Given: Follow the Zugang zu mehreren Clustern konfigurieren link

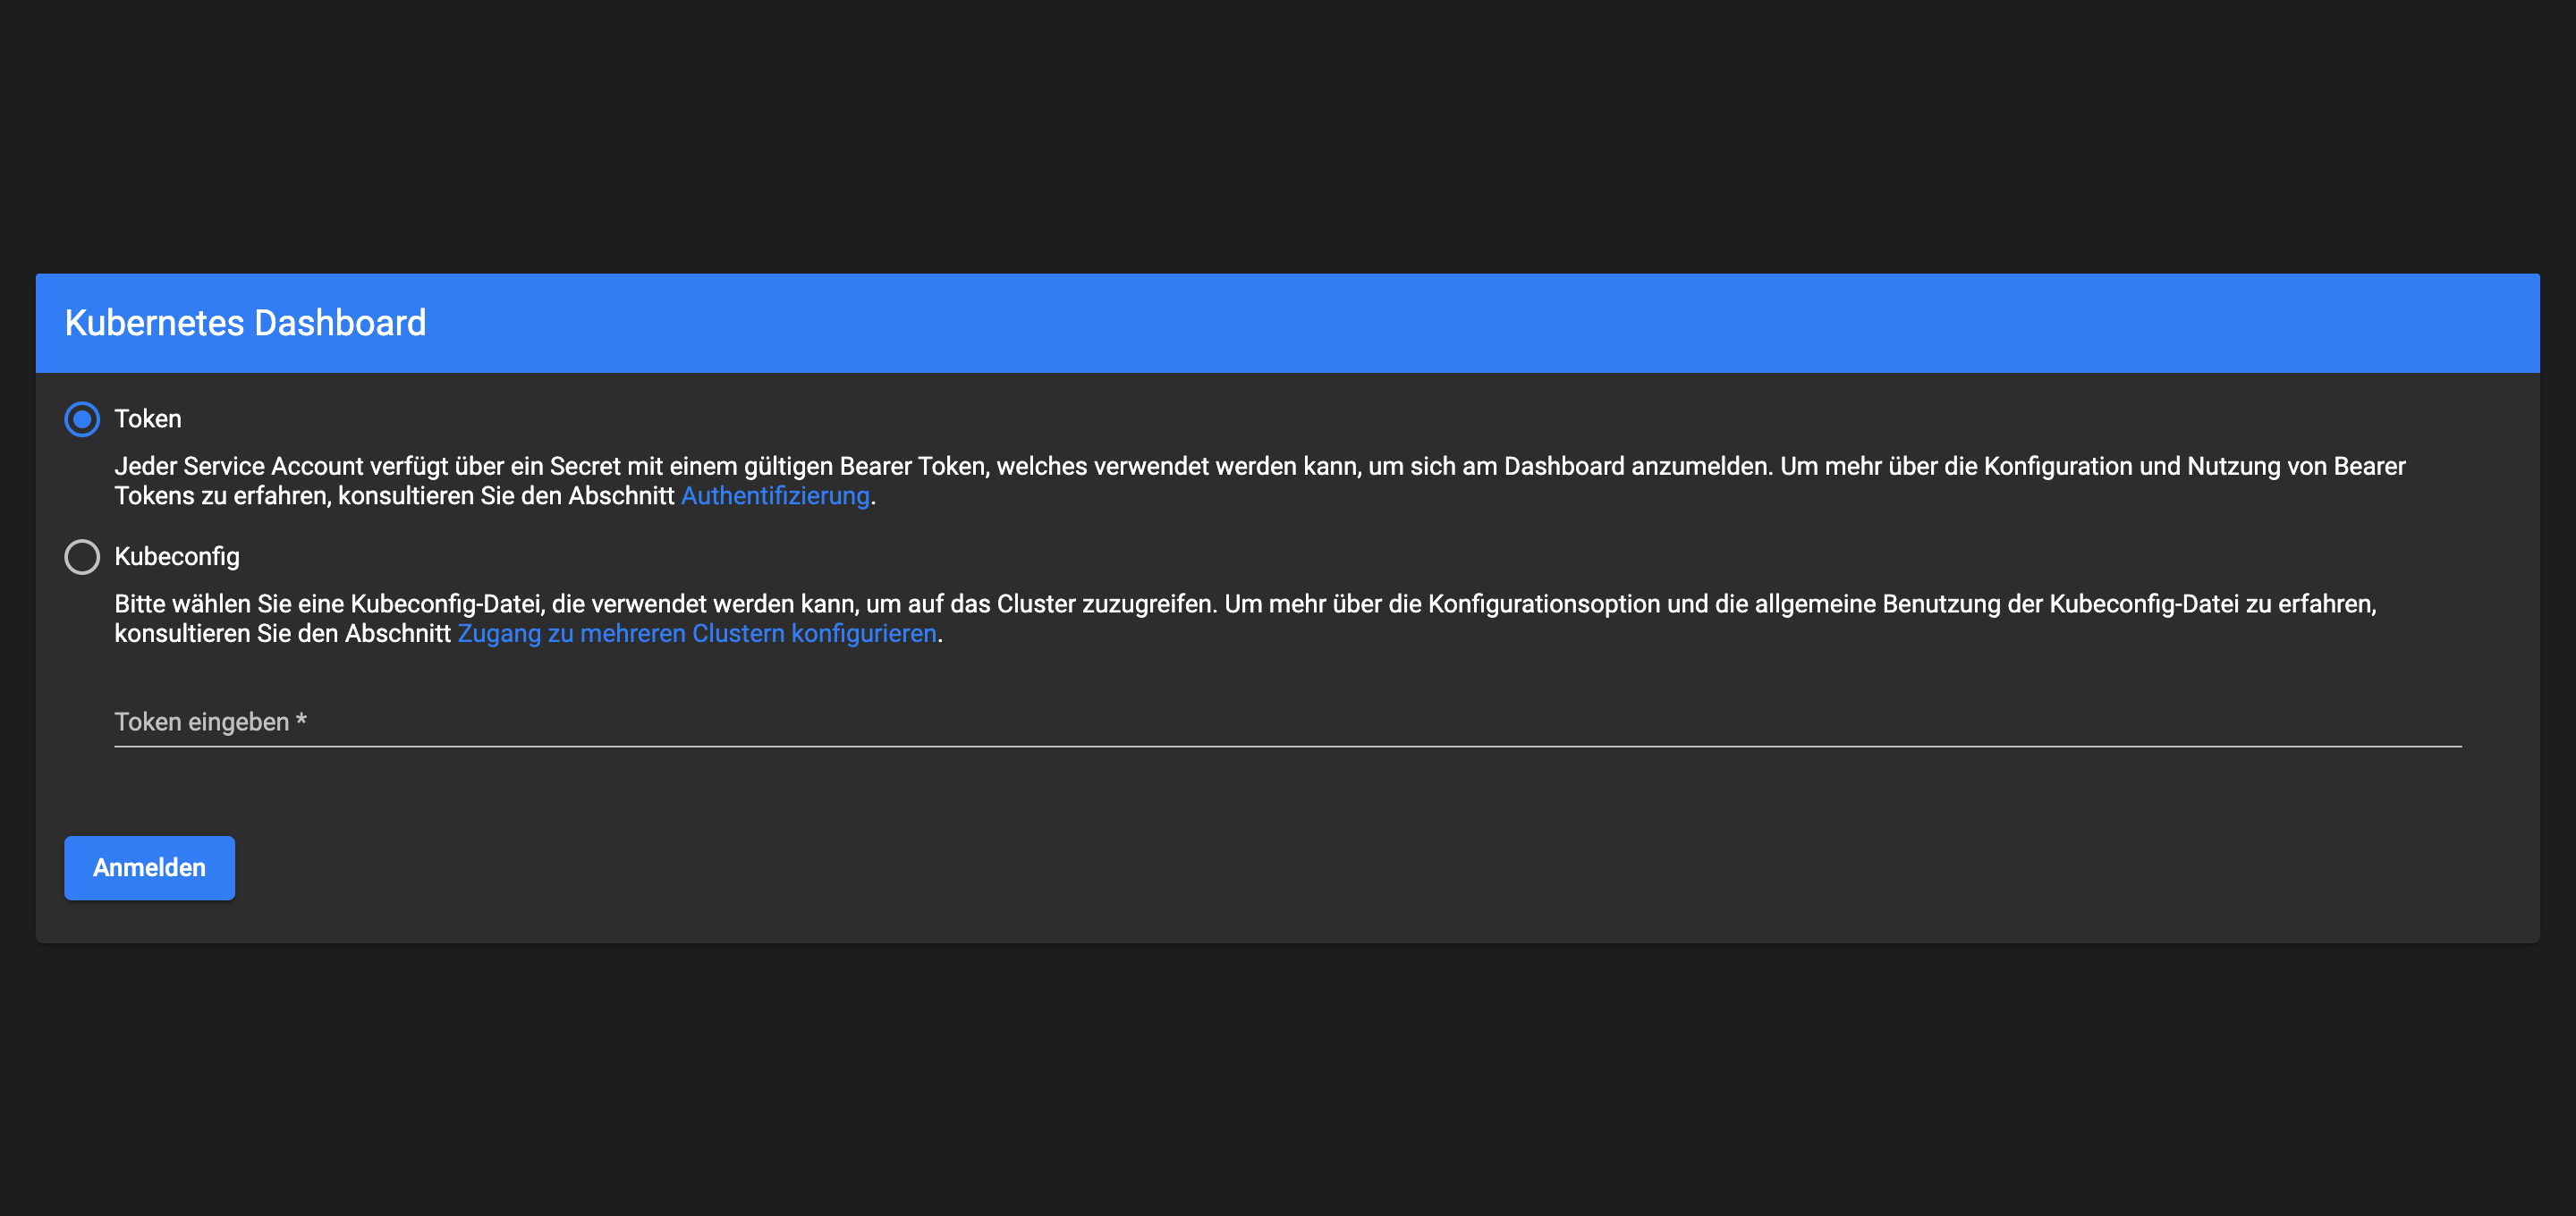Looking at the screenshot, I should (x=698, y=632).
